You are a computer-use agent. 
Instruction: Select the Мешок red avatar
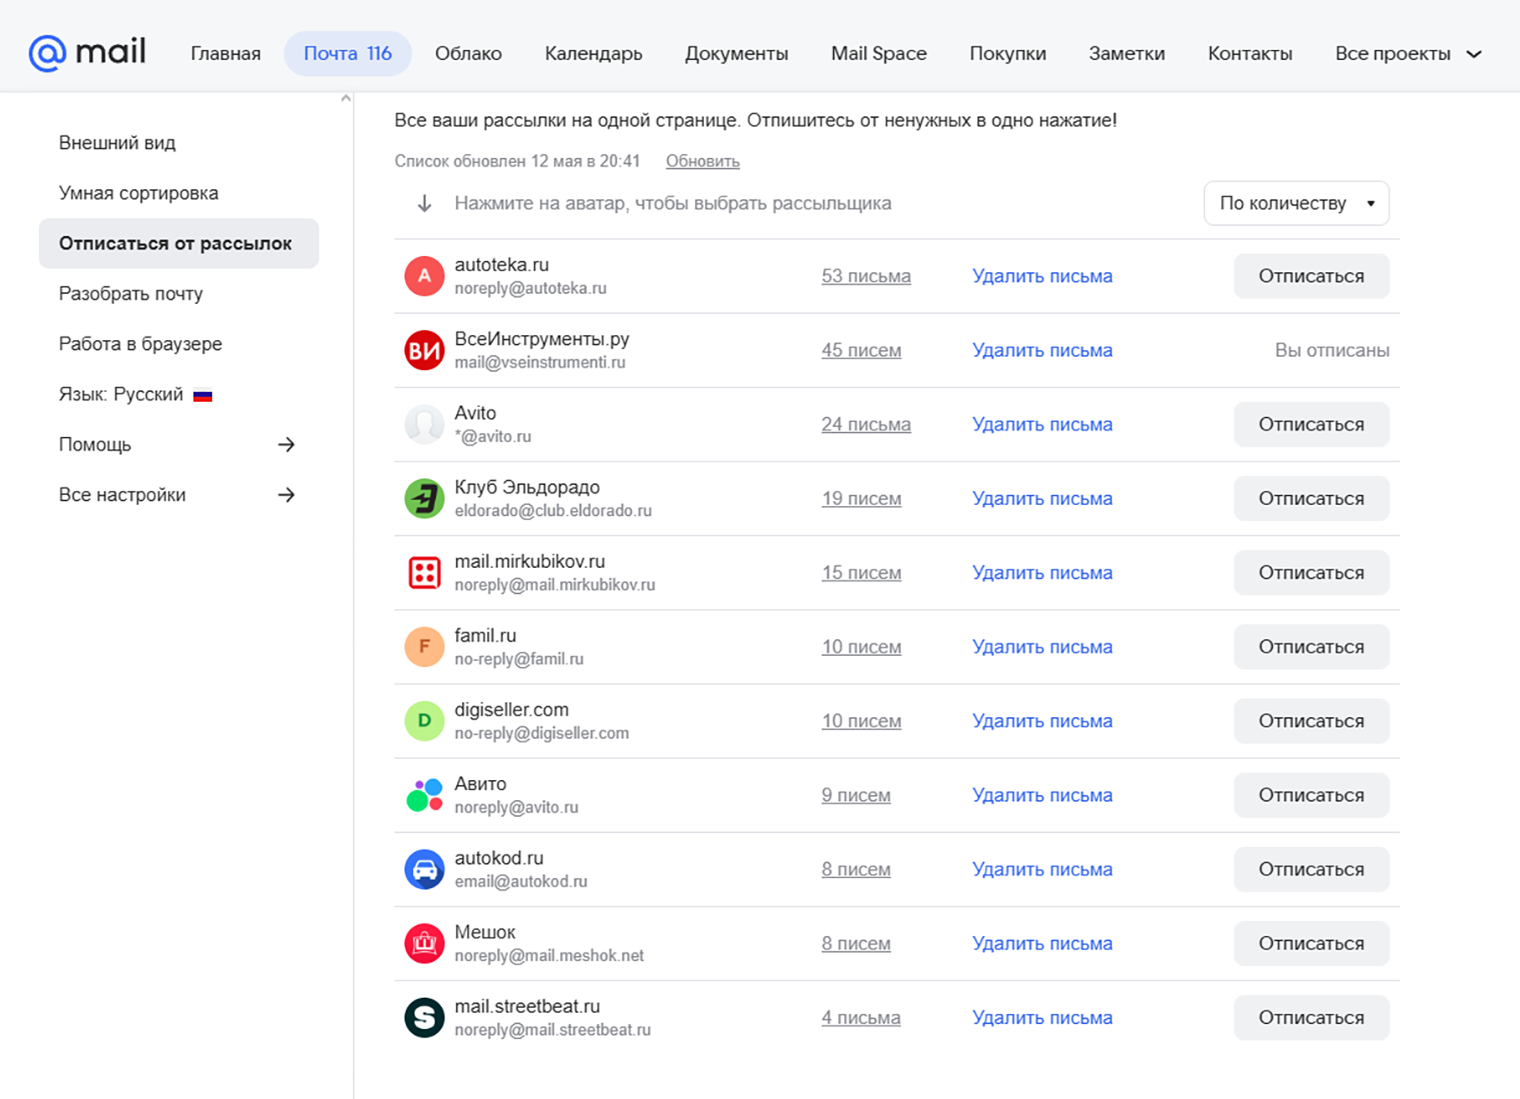pos(424,943)
